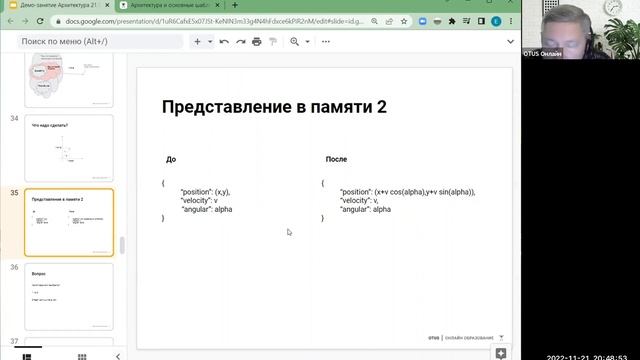Redo the last action
The height and width of the screenshot is (360, 640).
click(240, 42)
